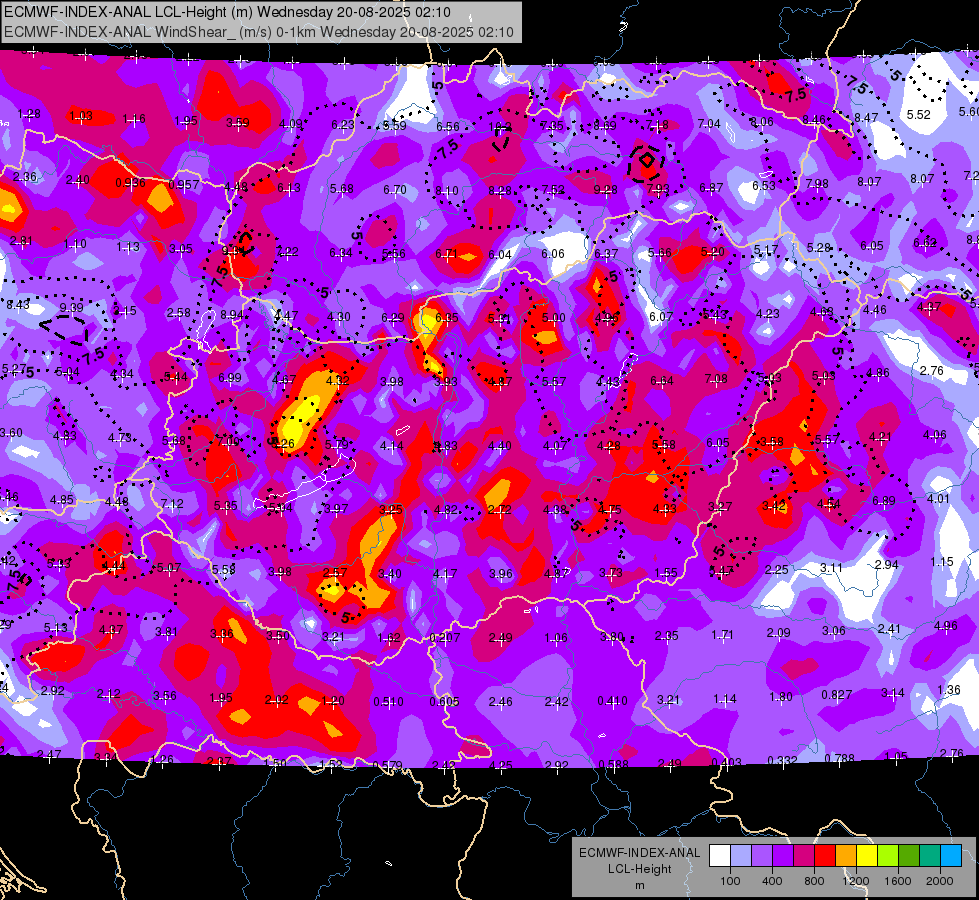979x900 pixels.
Task: Click the wind shear value '9.39'
Action: (x=72, y=307)
